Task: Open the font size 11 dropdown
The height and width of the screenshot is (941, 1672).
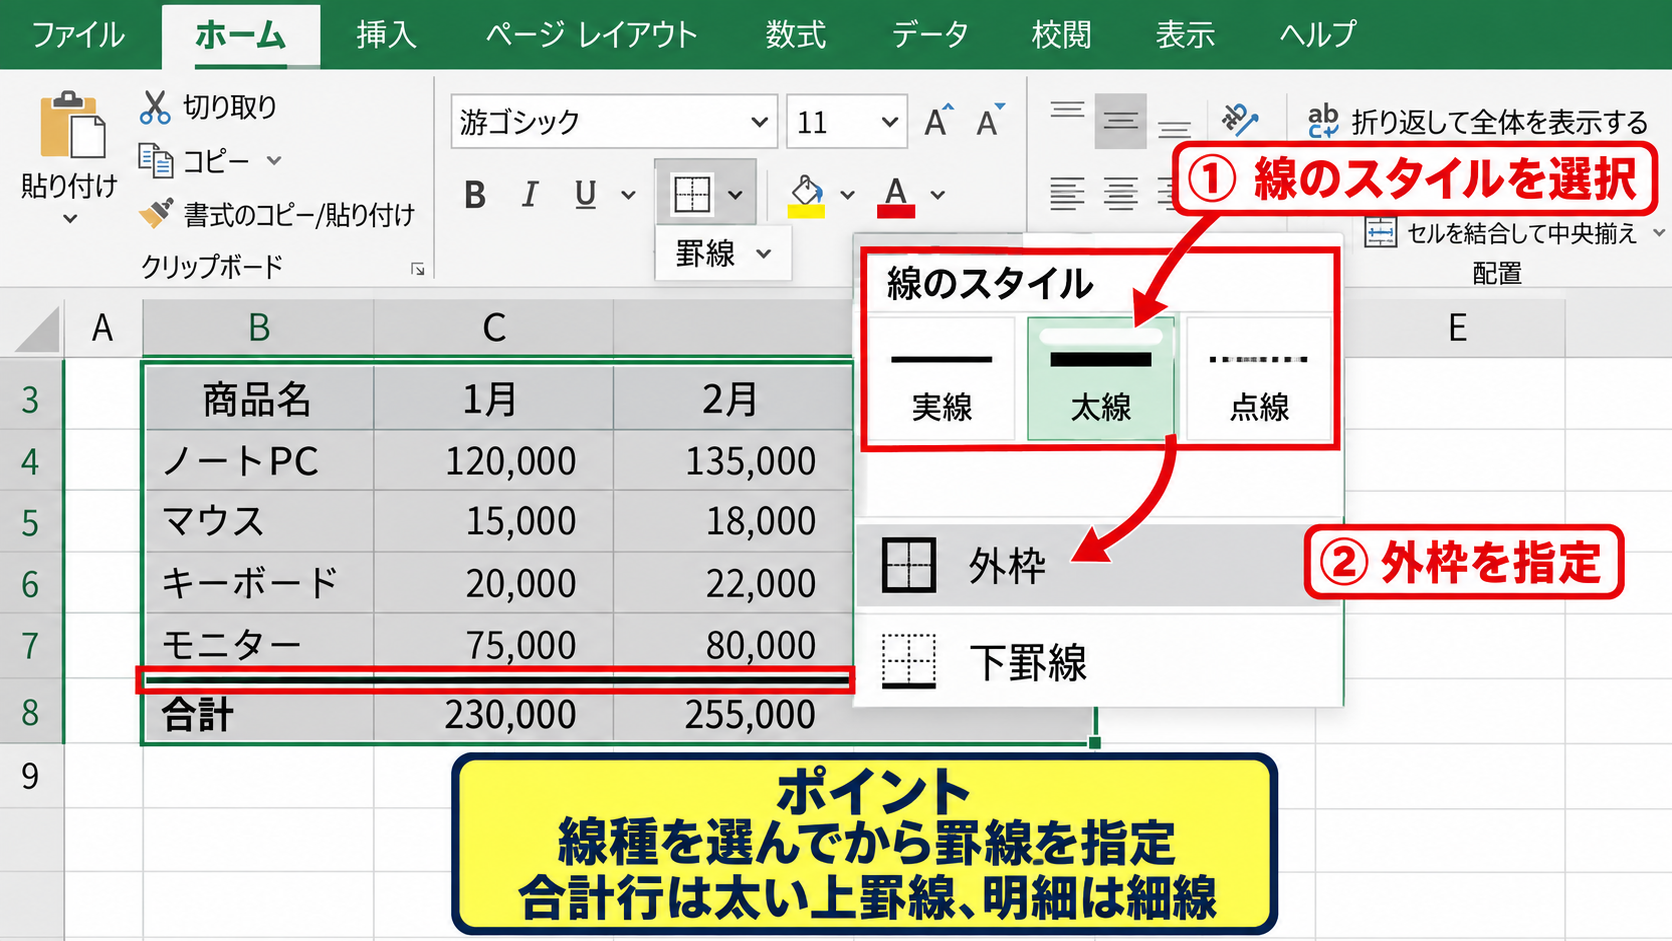Action: [x=889, y=122]
